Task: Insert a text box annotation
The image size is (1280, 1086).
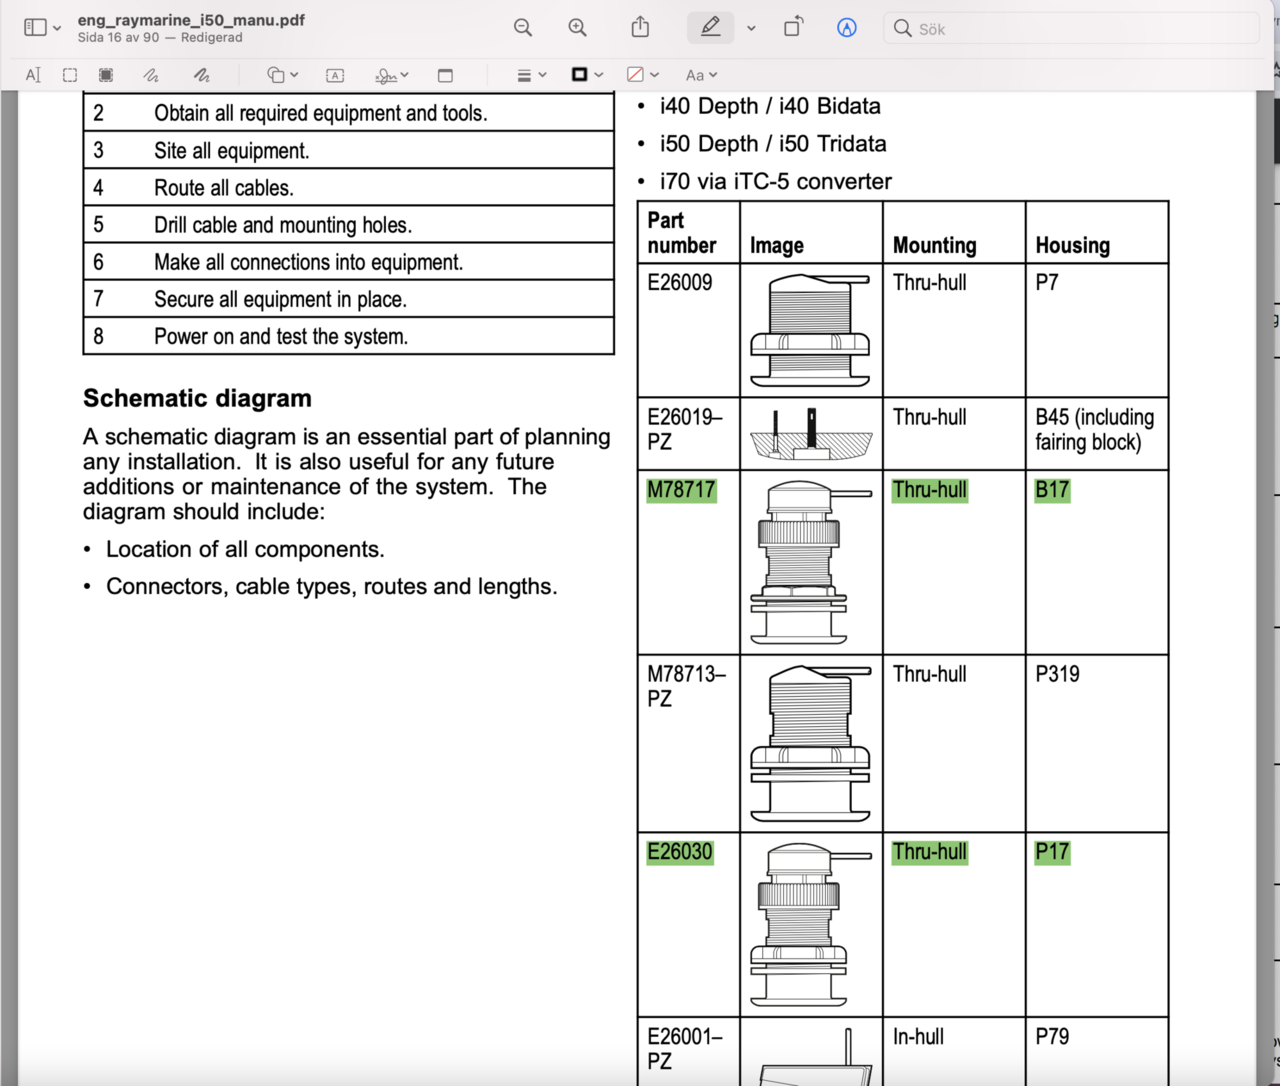Action: (x=335, y=75)
